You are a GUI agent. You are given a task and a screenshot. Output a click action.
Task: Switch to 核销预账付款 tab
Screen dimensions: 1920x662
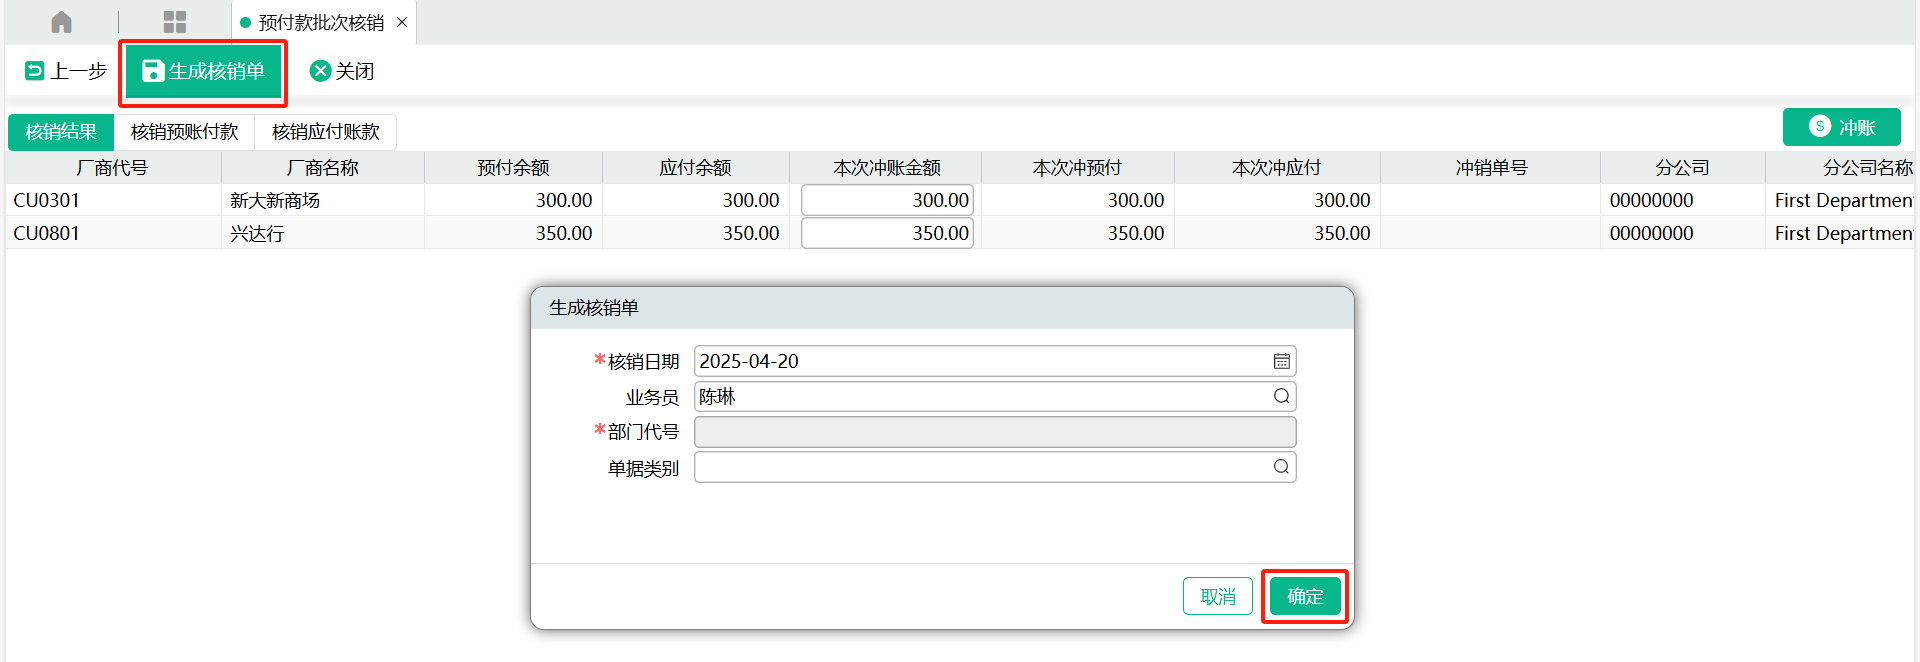coord(184,132)
